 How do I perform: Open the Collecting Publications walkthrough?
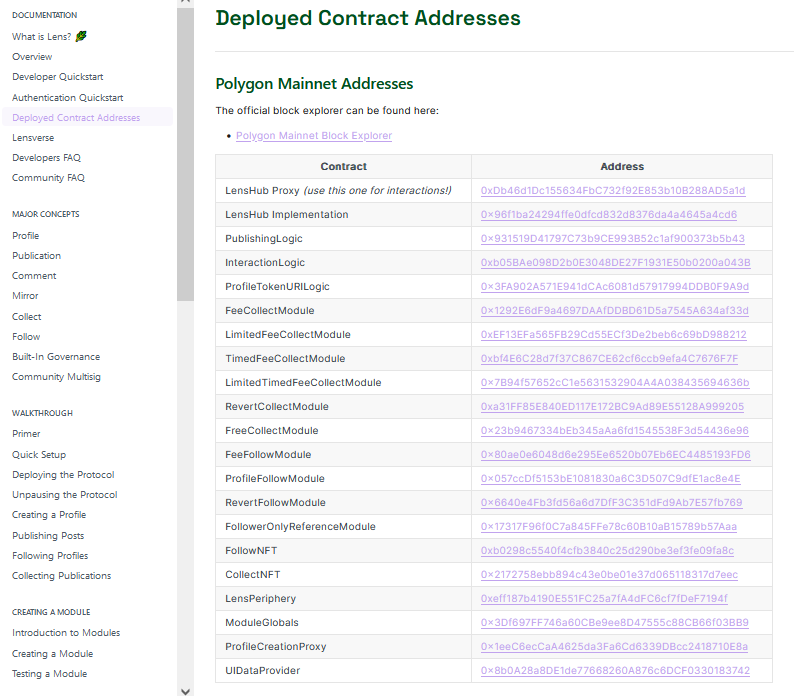(x=61, y=576)
